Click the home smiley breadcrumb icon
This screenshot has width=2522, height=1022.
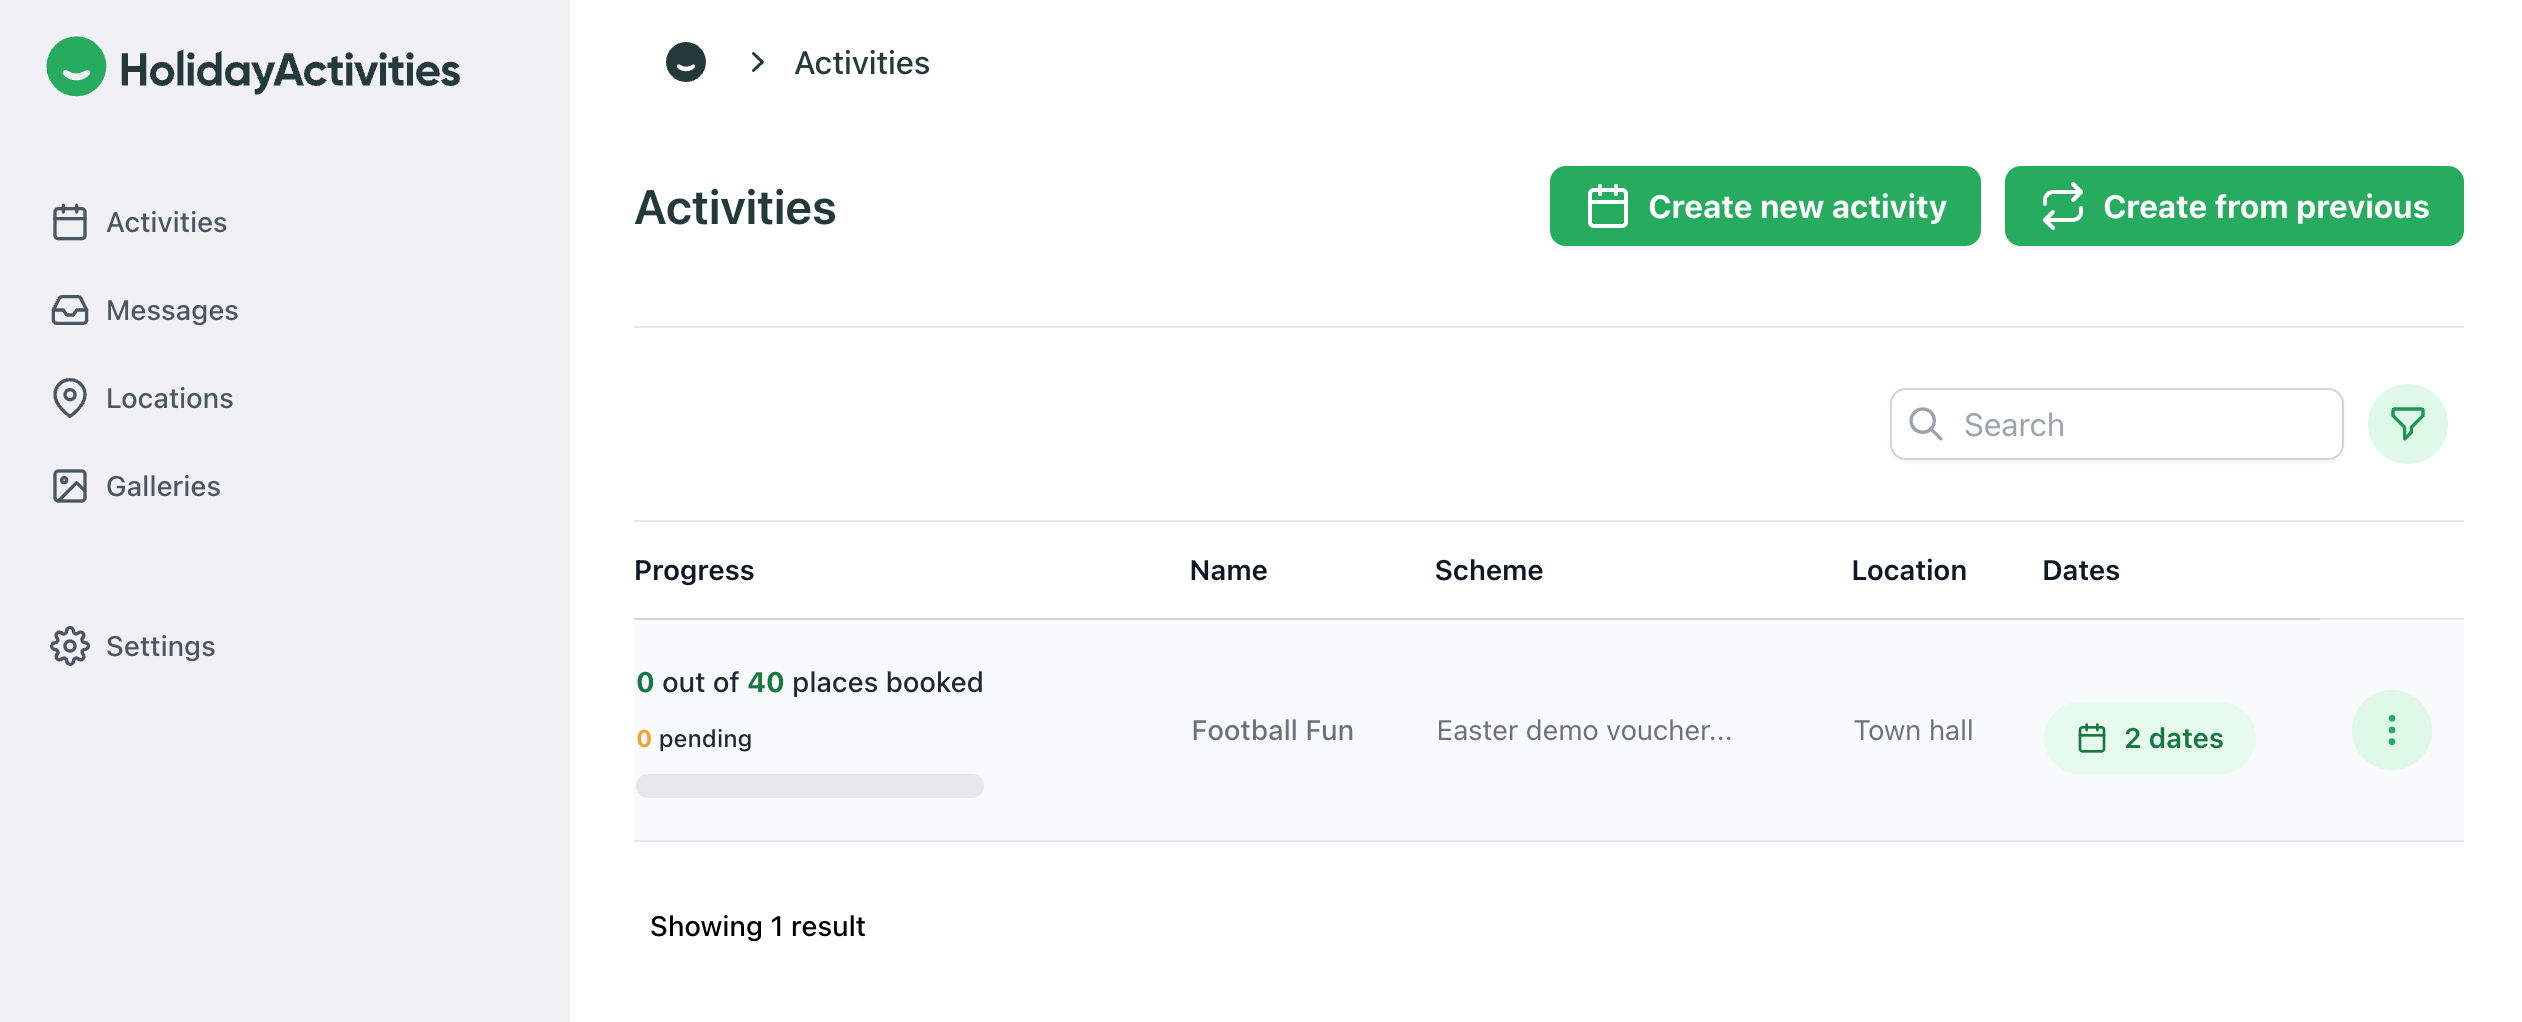pos(685,62)
